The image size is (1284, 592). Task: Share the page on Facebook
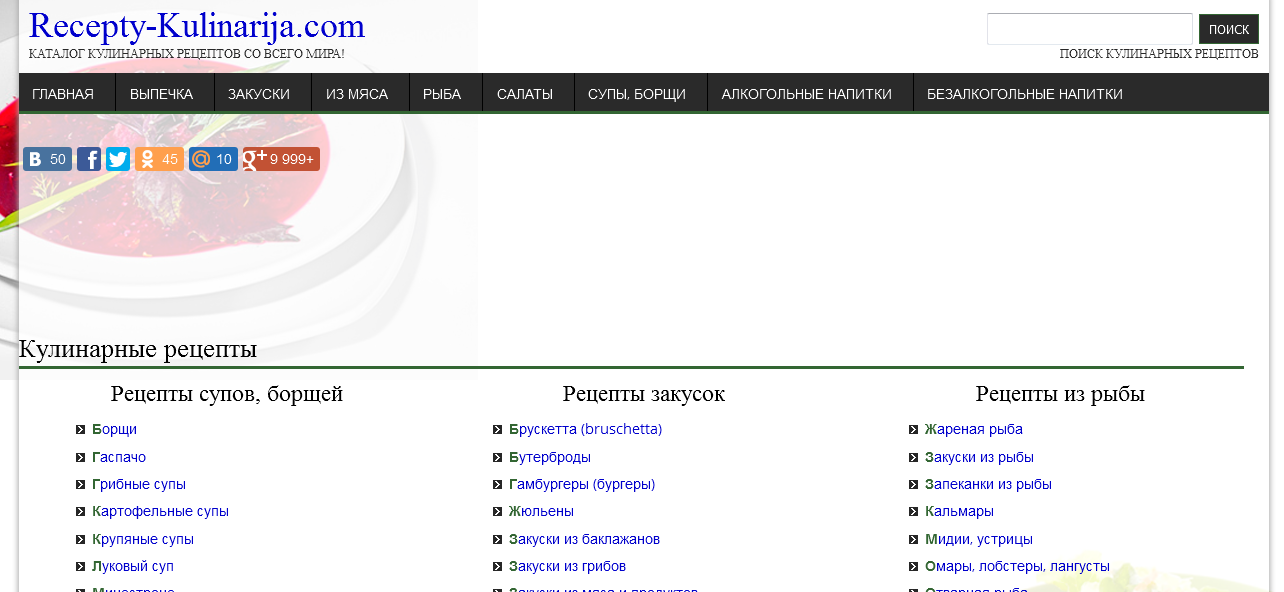pyautogui.click(x=89, y=159)
